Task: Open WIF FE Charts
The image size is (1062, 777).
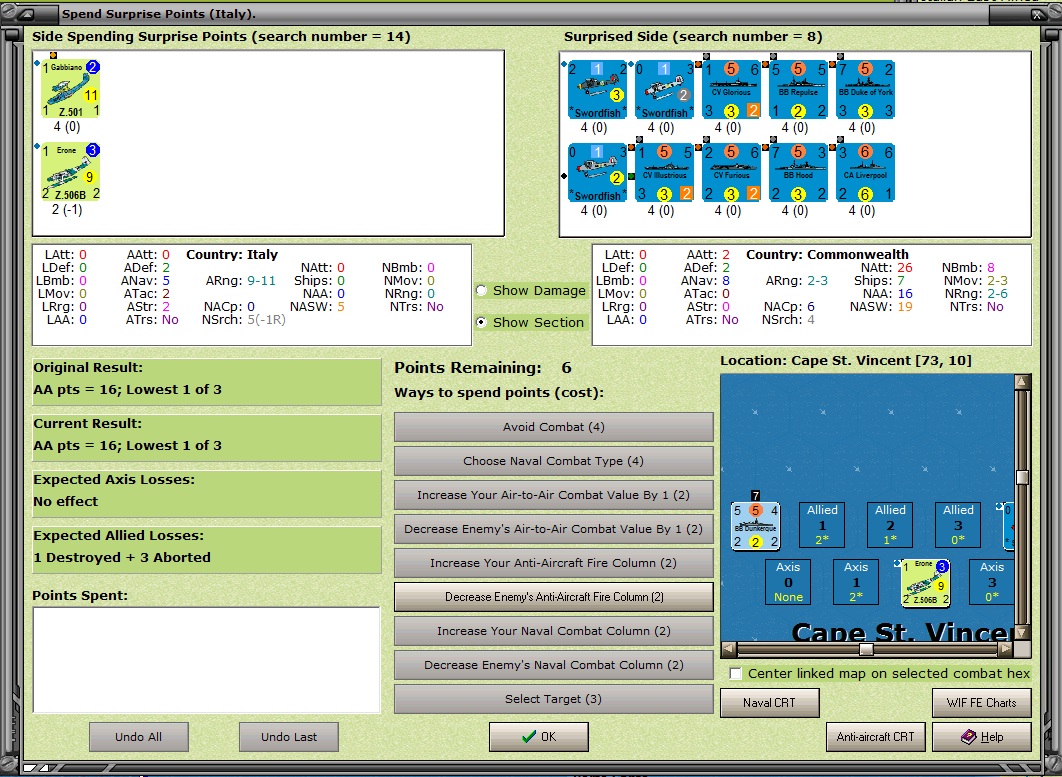Action: click(x=981, y=702)
